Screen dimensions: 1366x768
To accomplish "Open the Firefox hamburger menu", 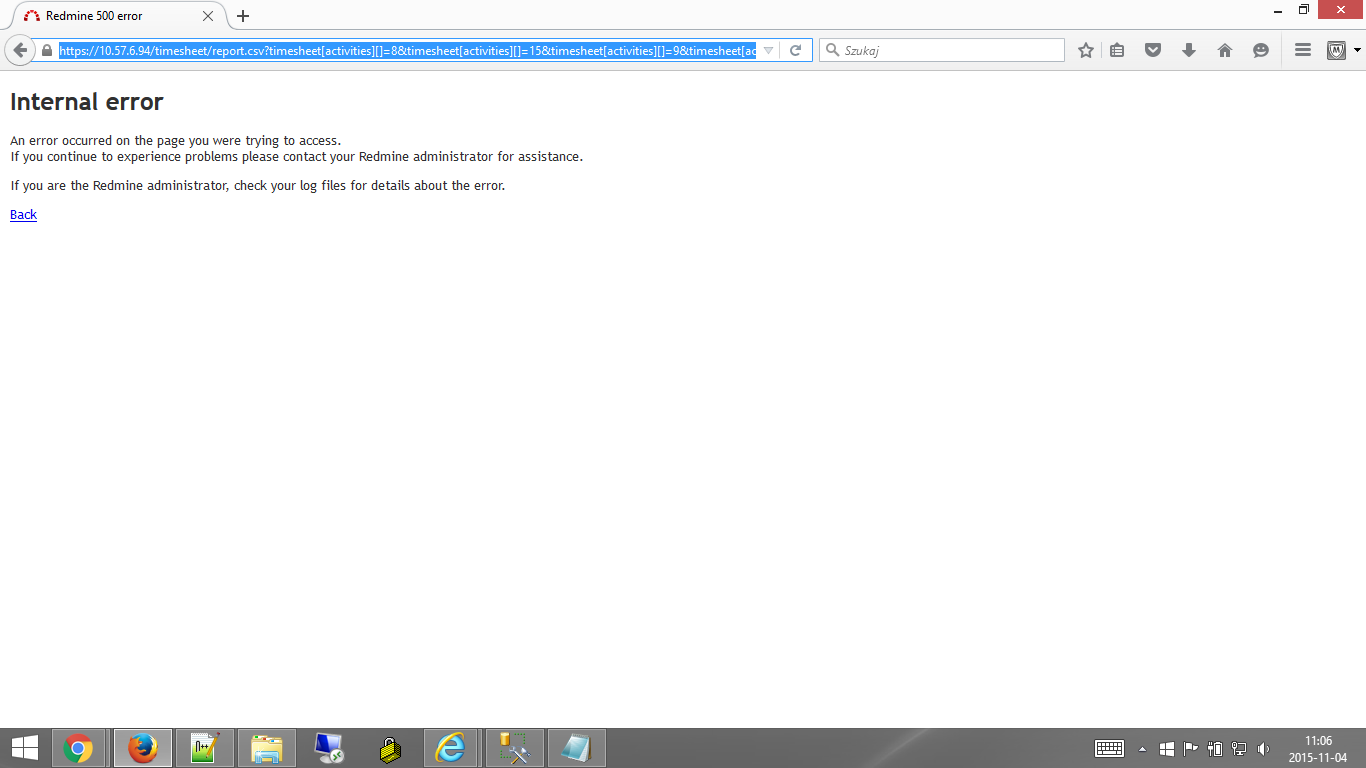I will [x=1302, y=50].
